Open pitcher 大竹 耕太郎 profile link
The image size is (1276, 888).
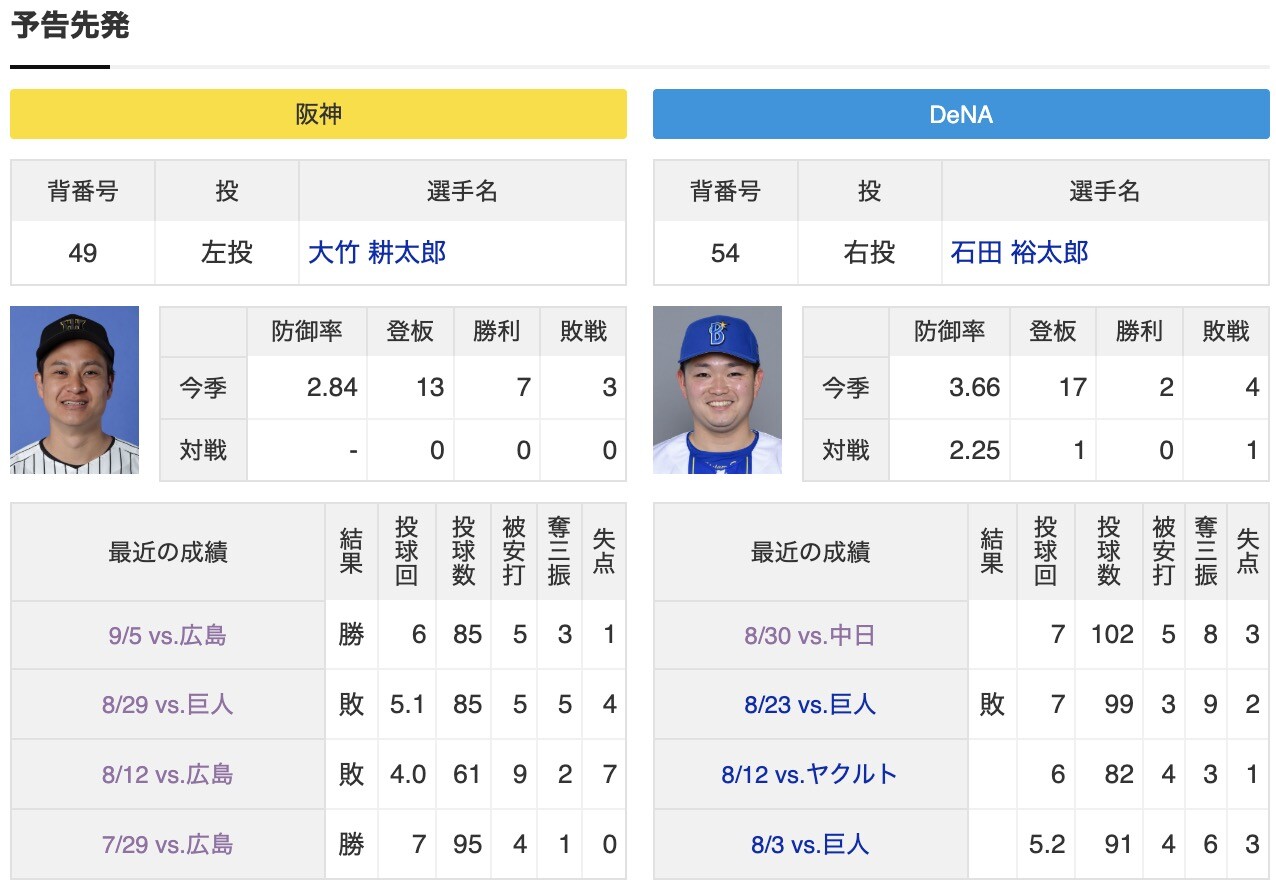(x=377, y=252)
